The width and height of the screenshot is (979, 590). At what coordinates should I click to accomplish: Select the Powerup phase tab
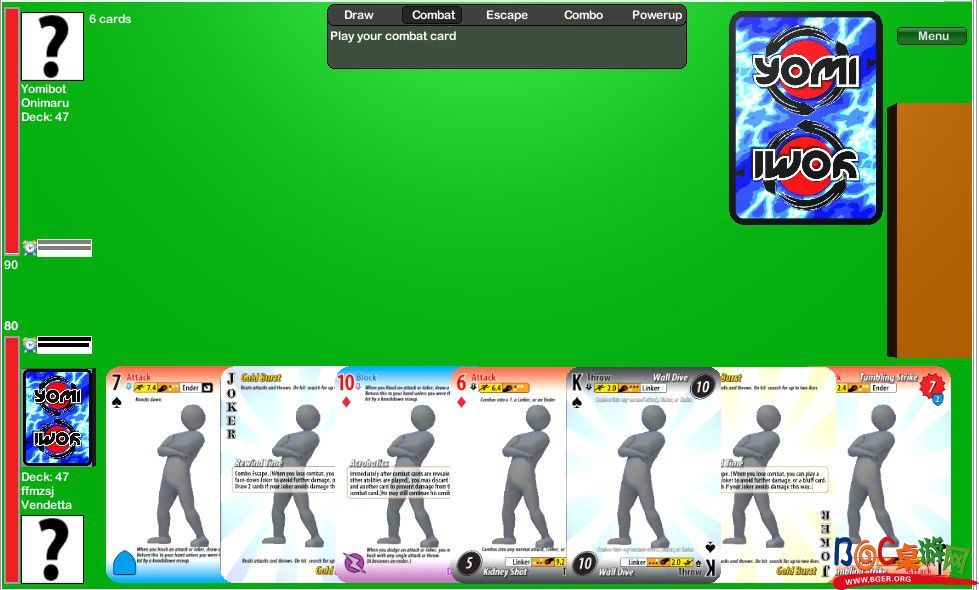[x=657, y=15]
